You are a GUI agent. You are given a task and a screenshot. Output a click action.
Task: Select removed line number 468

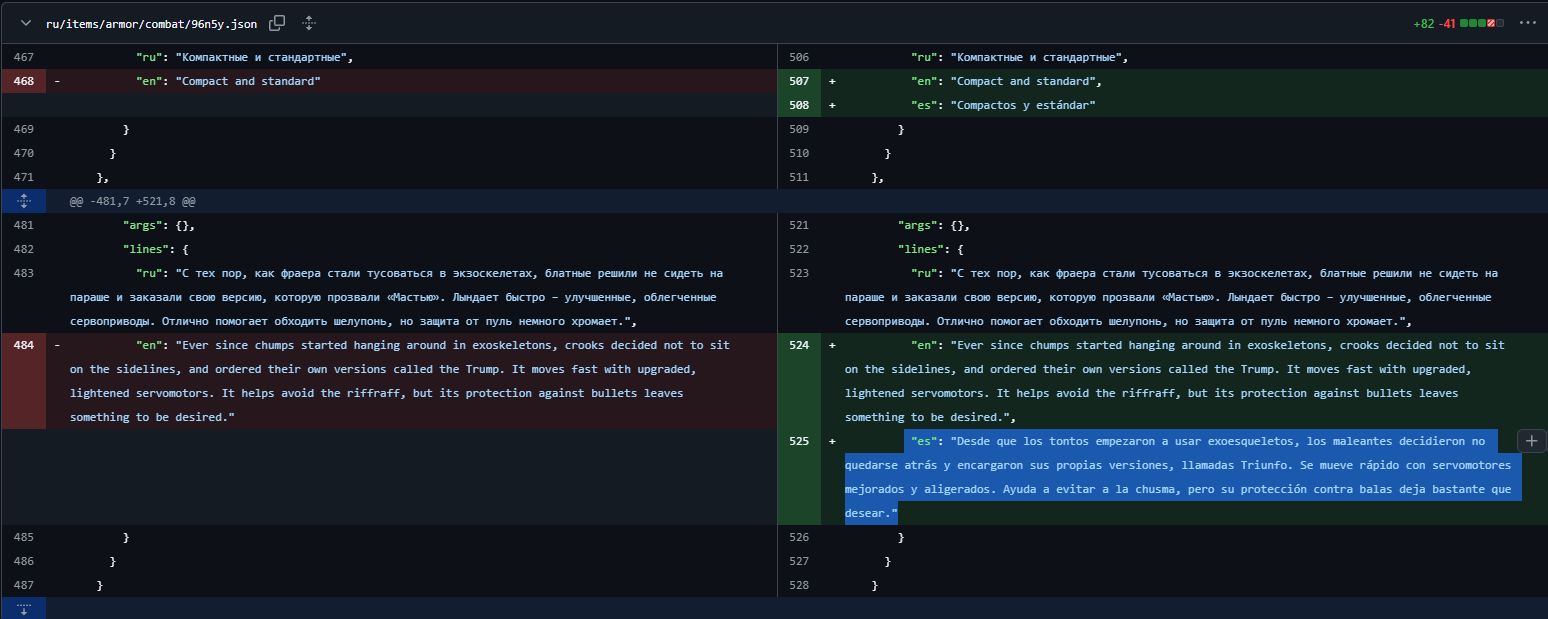coord(24,81)
